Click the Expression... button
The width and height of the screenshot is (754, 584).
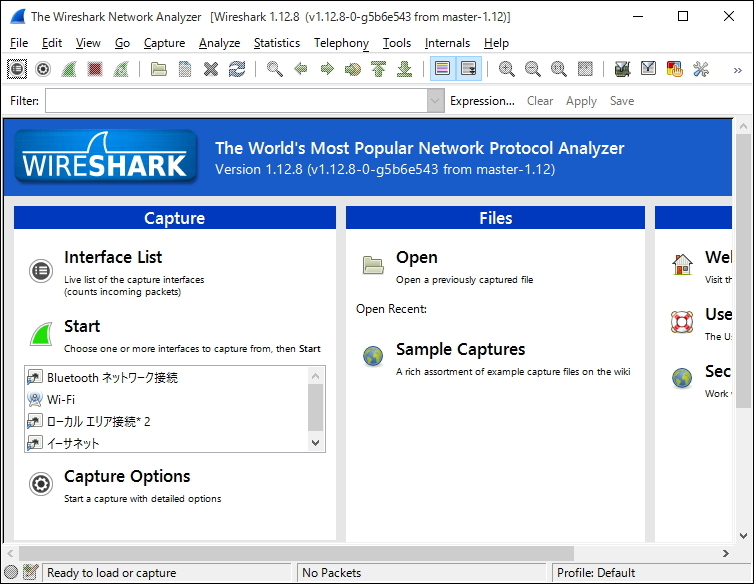tap(482, 101)
